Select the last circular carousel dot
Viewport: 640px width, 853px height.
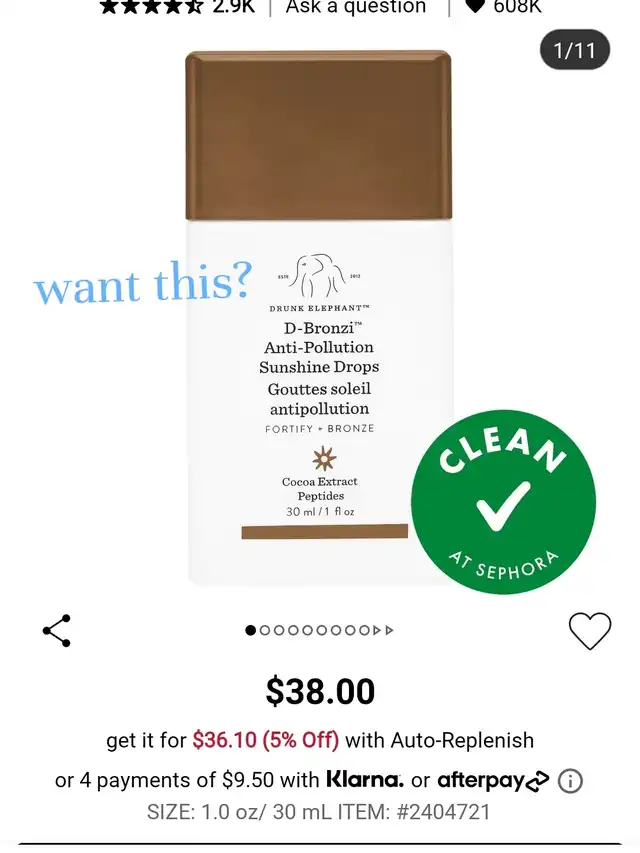pos(364,631)
